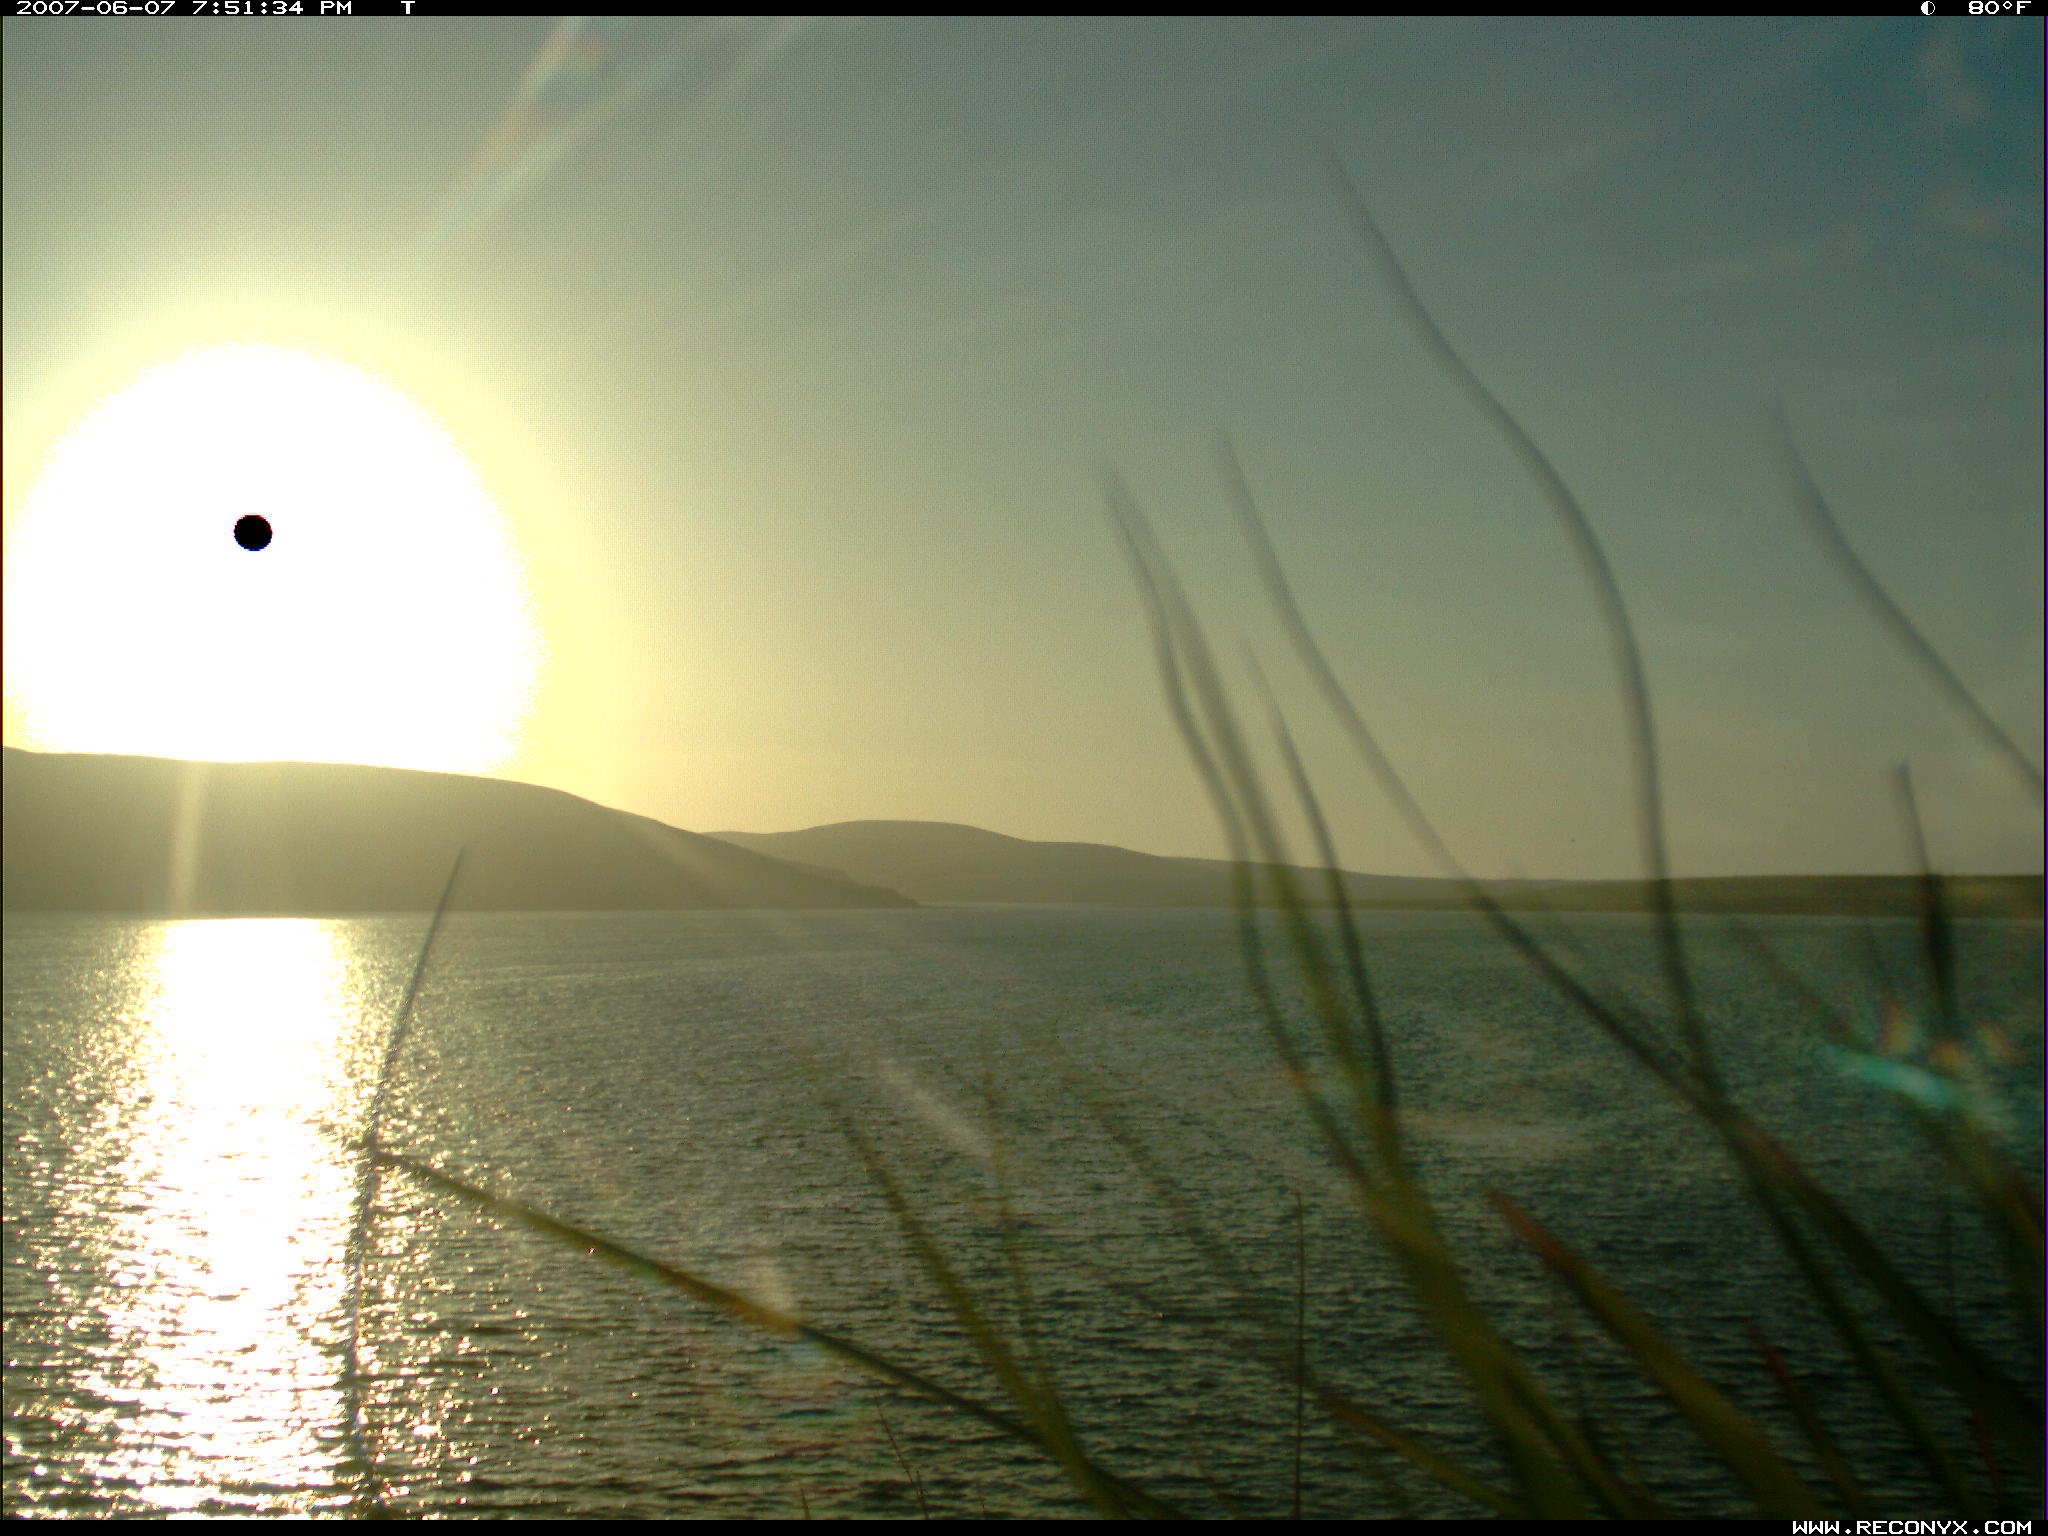Image resolution: width=2048 pixels, height=1536 pixels.
Task: Click the T trigger indicator
Action: point(407,8)
